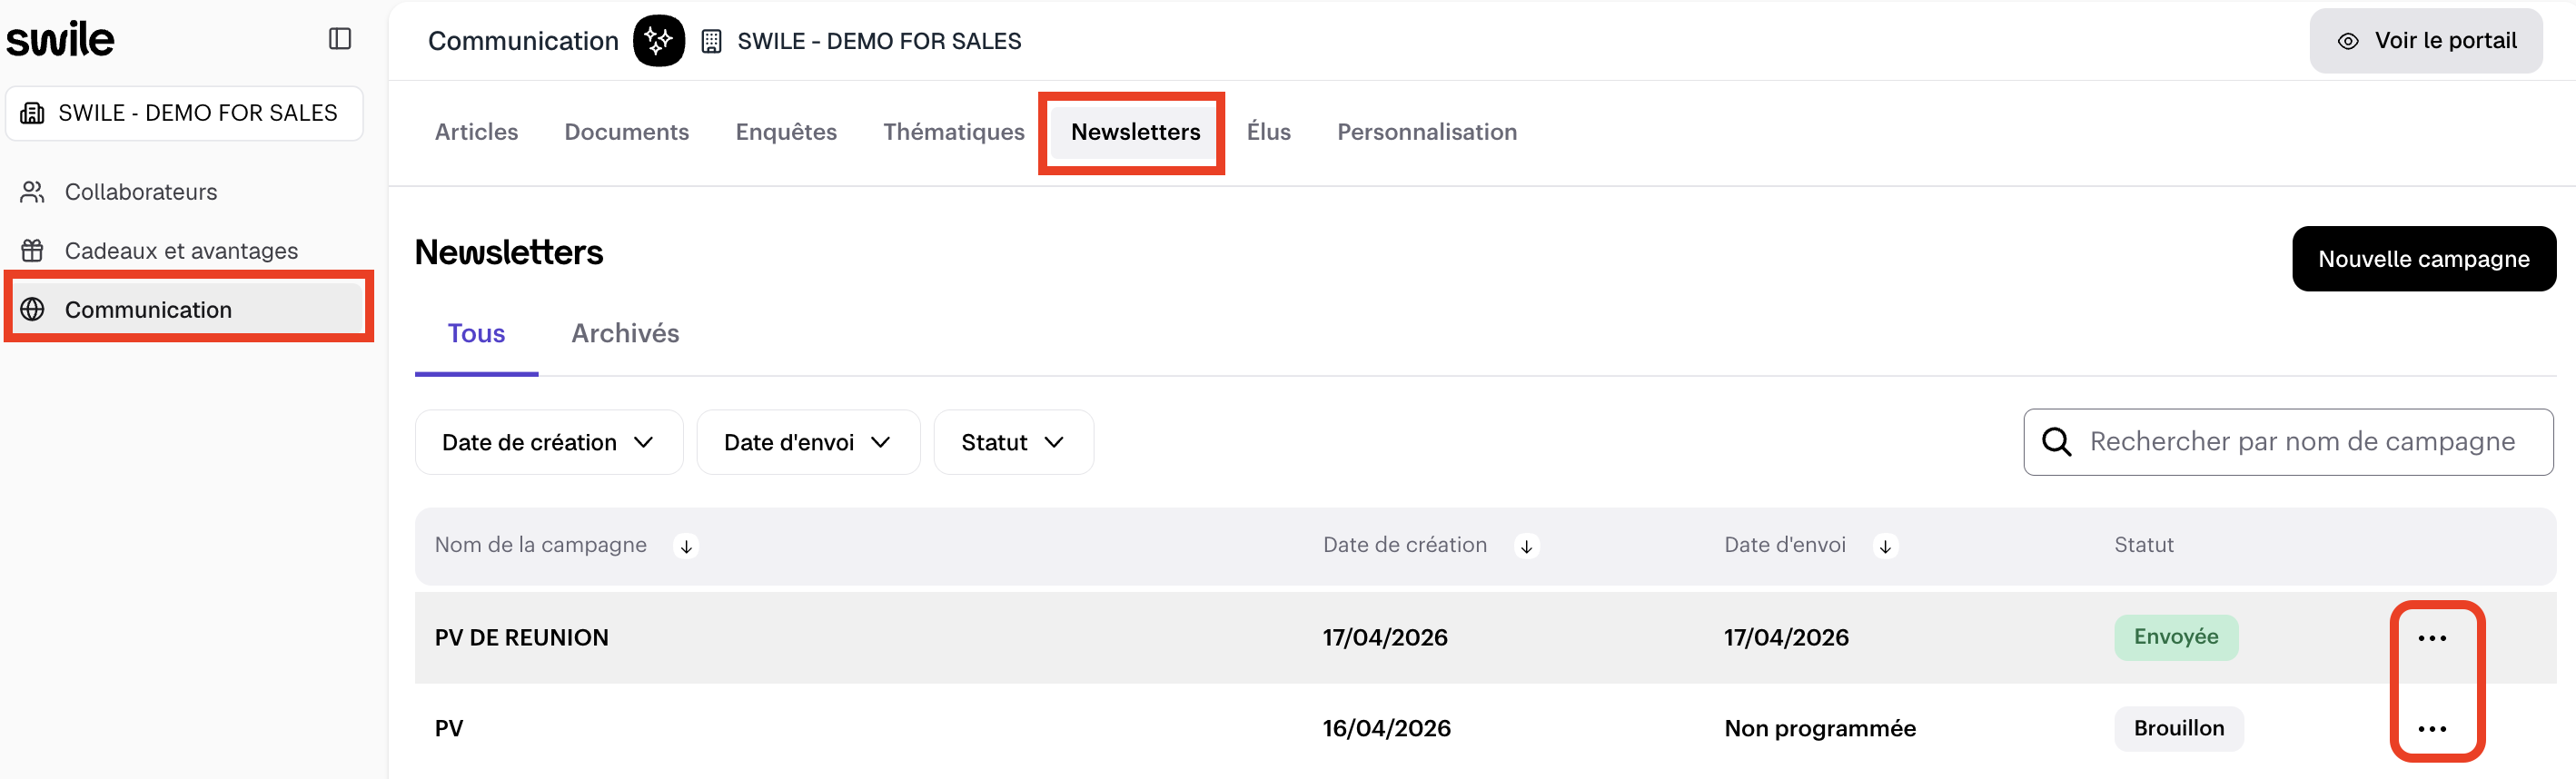Screen dimensions: 2576x779
Task: Sort by Nom de la campagne arrow
Action: coord(686,546)
